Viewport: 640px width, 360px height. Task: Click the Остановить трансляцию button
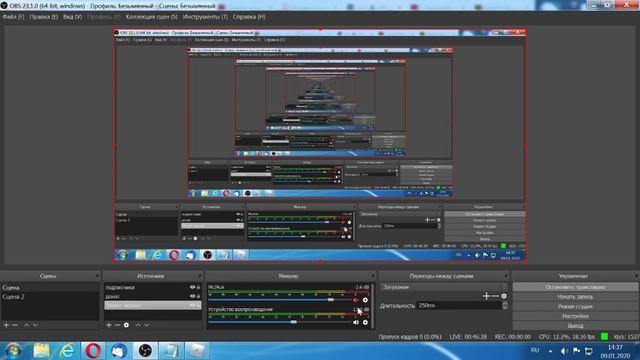click(x=575, y=287)
